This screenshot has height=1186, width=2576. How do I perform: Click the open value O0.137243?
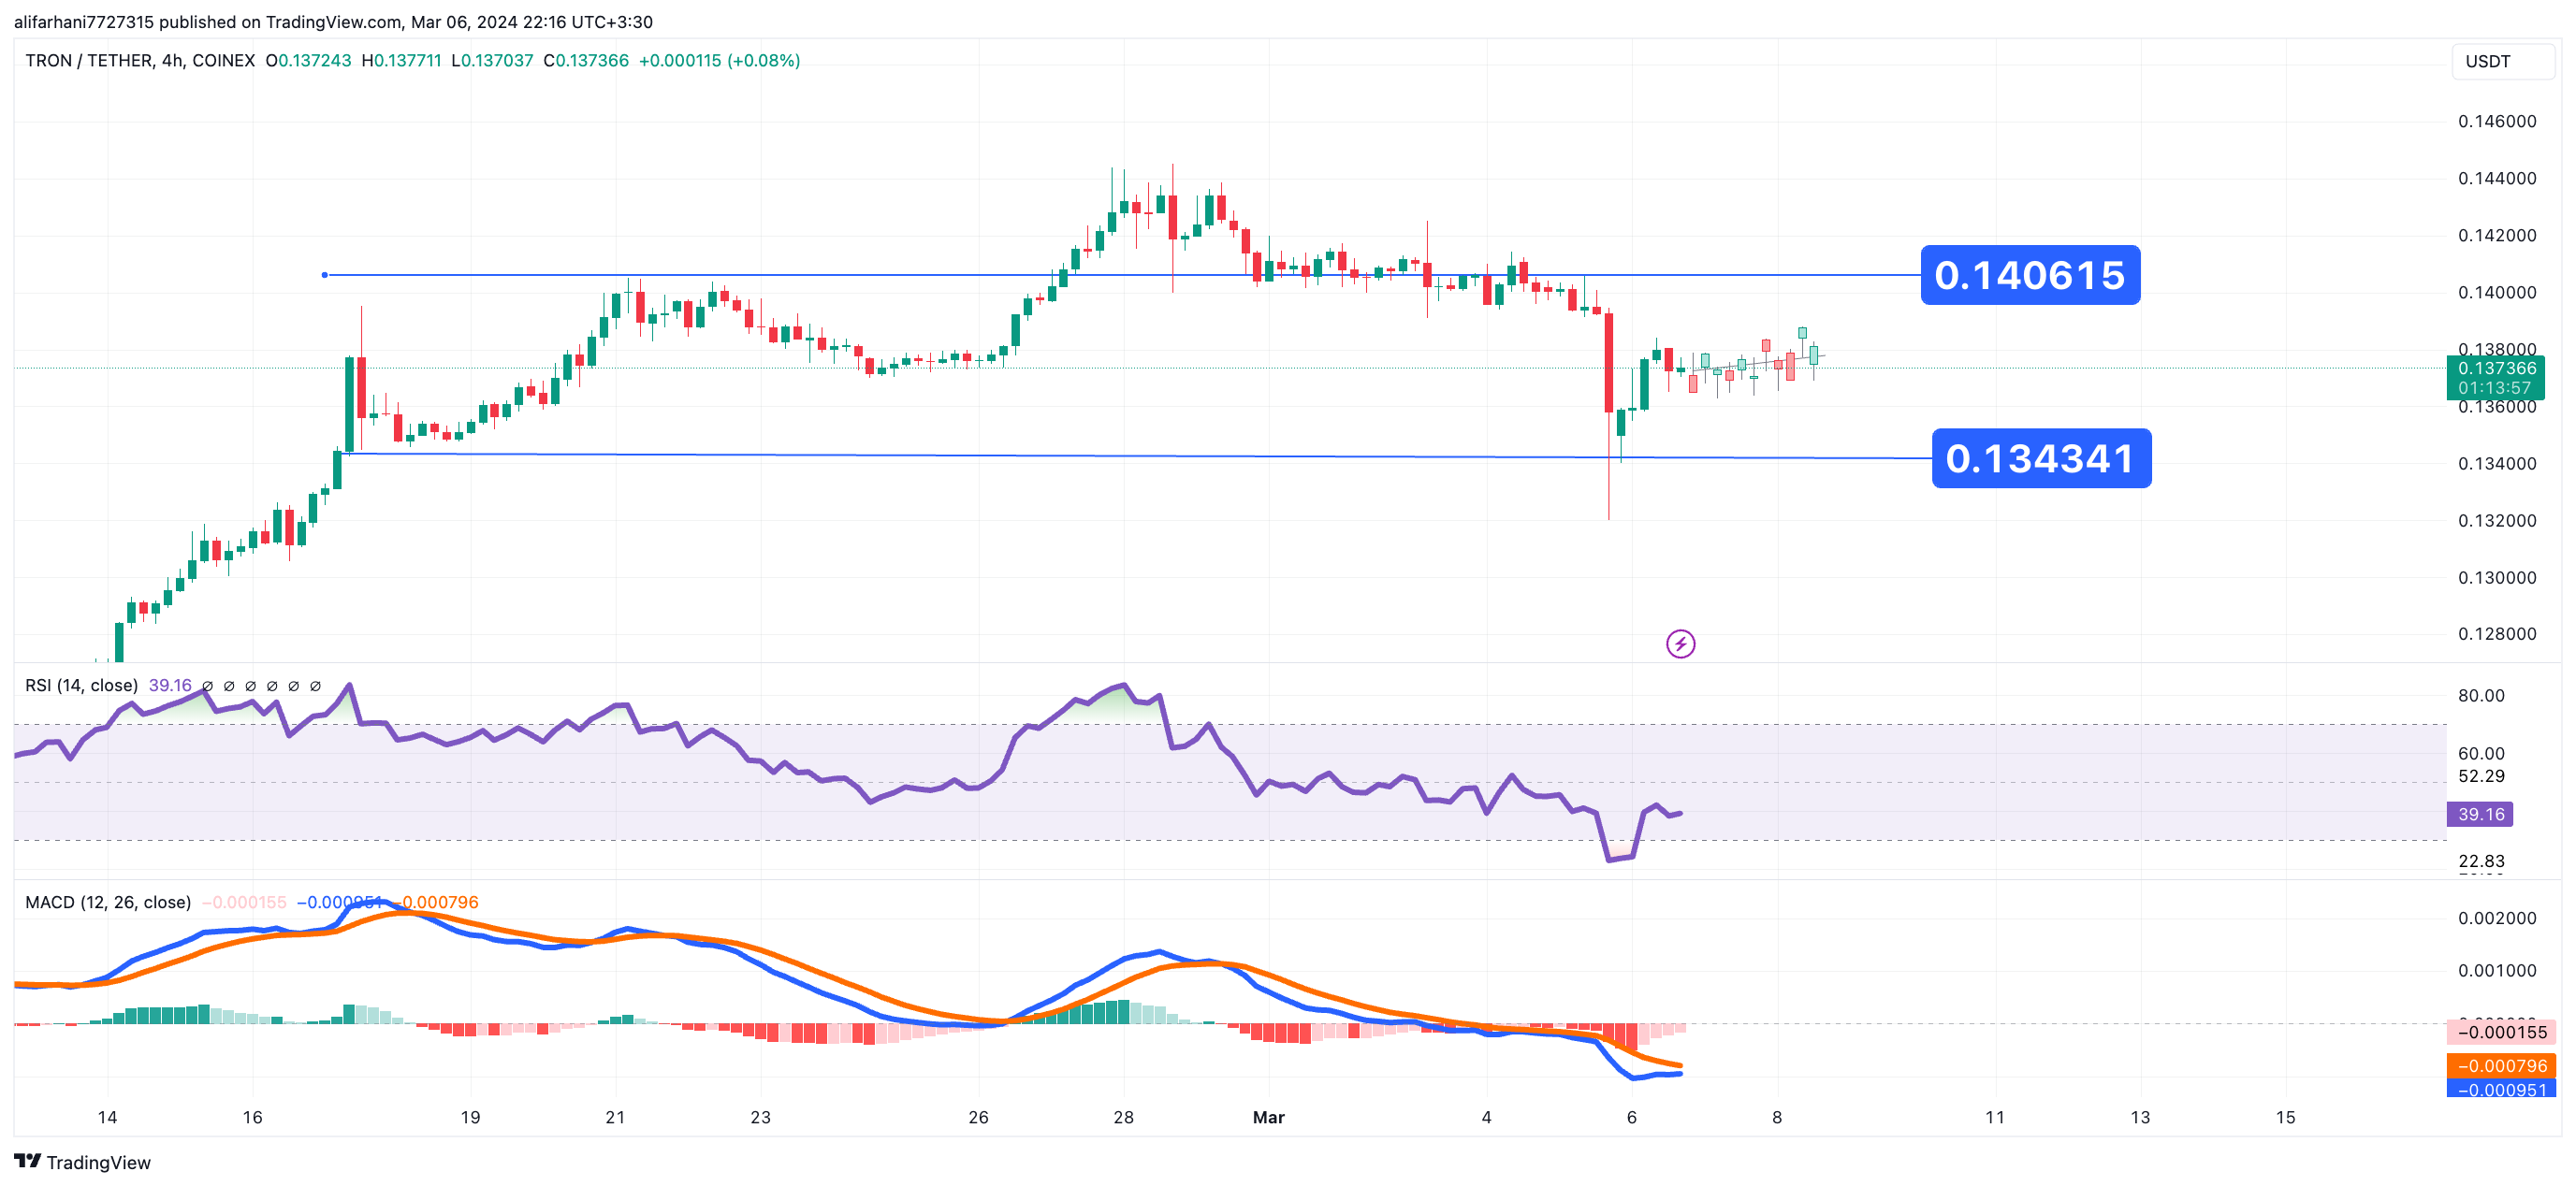(x=309, y=61)
